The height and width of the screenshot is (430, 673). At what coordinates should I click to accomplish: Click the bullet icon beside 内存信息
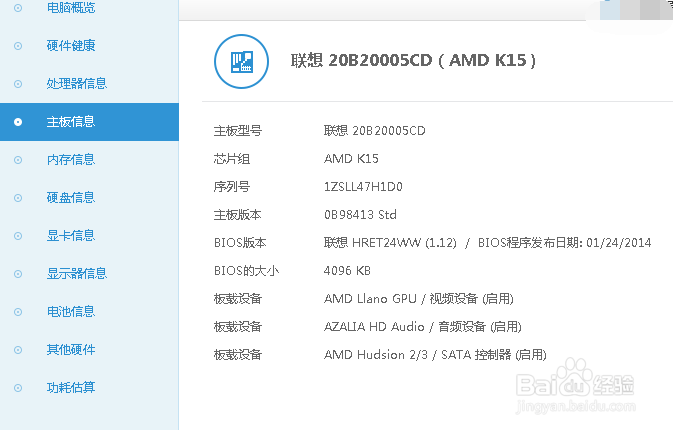18,160
